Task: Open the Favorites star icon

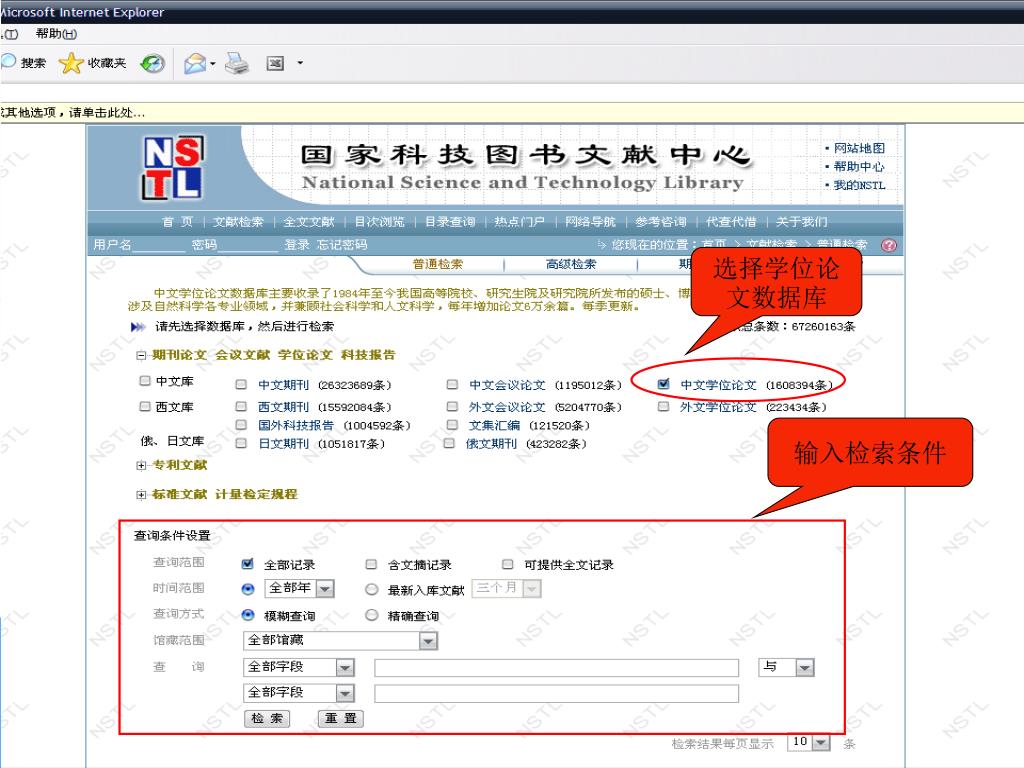Action: click(x=71, y=63)
